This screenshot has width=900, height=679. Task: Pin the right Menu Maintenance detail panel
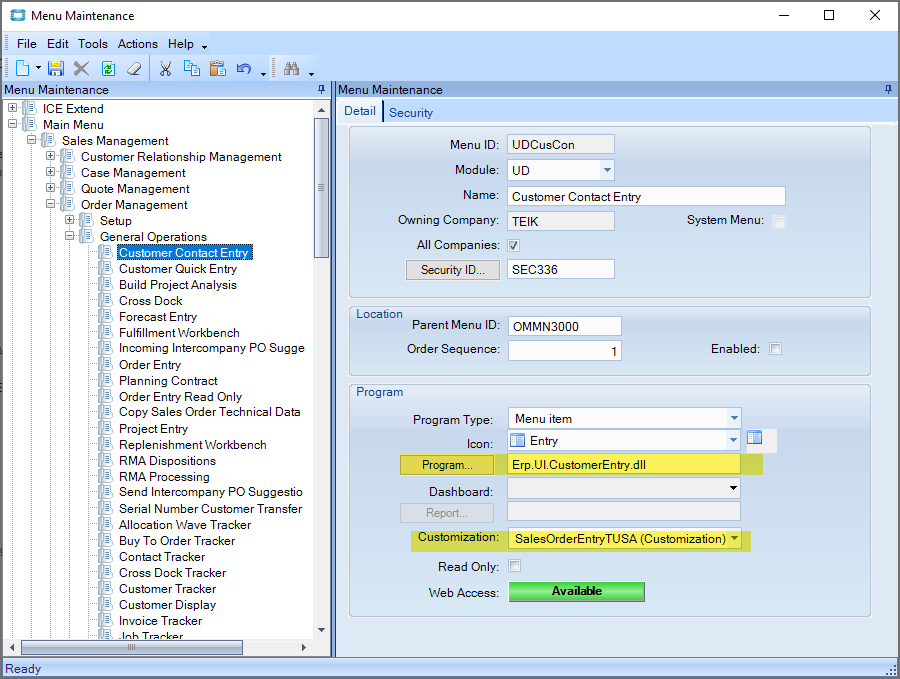click(888, 90)
